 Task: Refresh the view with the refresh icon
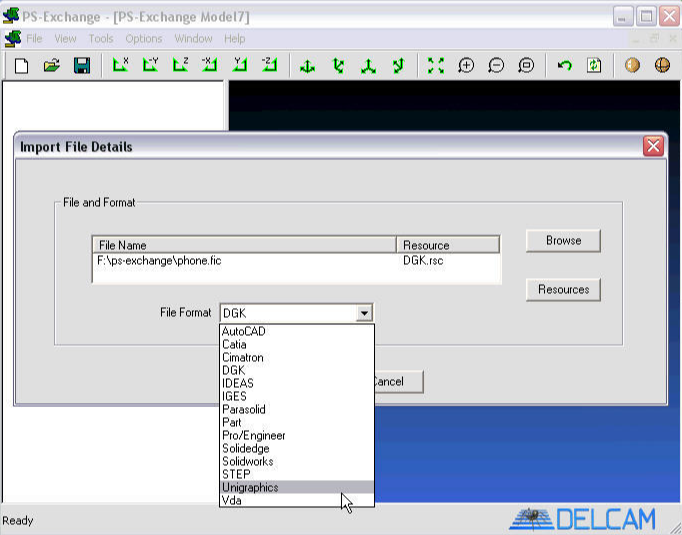tap(594, 66)
